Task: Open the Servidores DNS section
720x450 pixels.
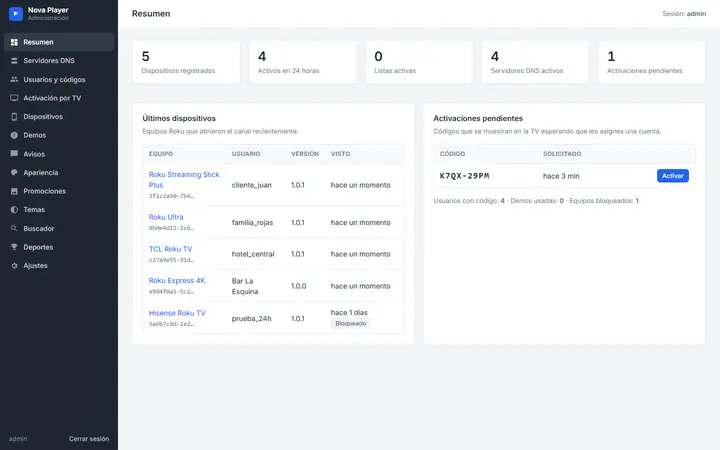Action: [x=59, y=61]
